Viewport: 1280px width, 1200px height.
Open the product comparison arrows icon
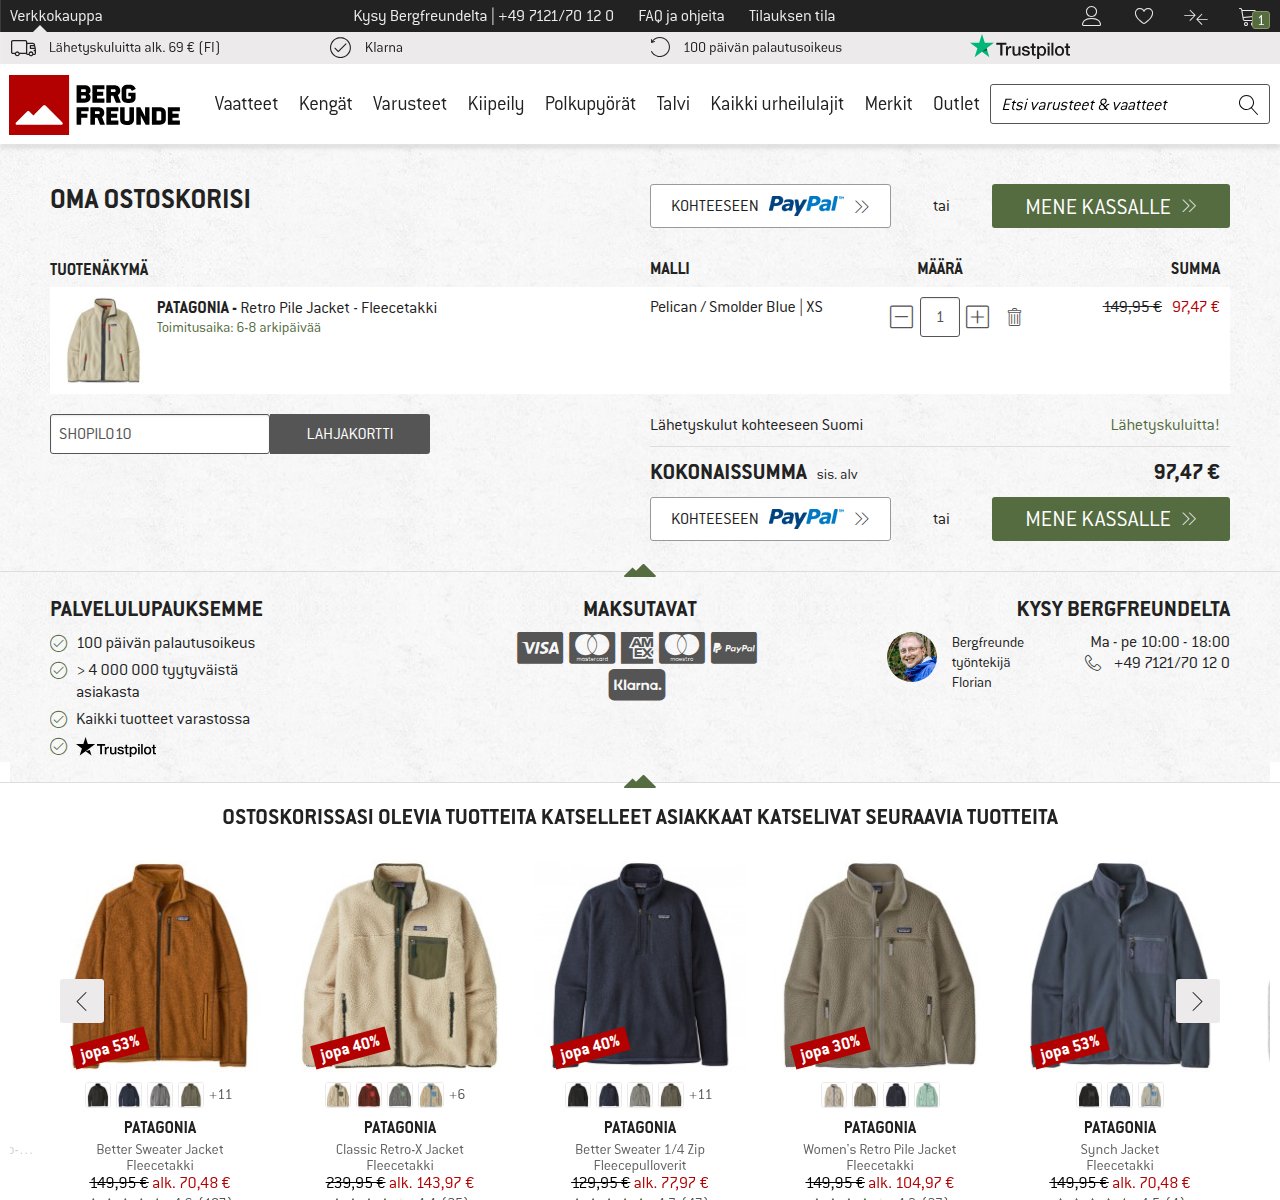(1196, 17)
